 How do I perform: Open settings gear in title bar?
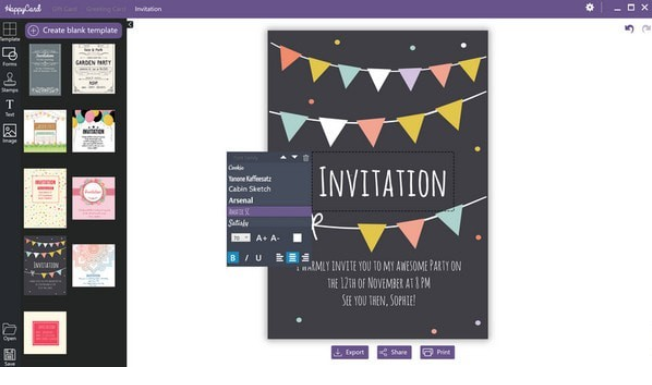pyautogui.click(x=590, y=7)
